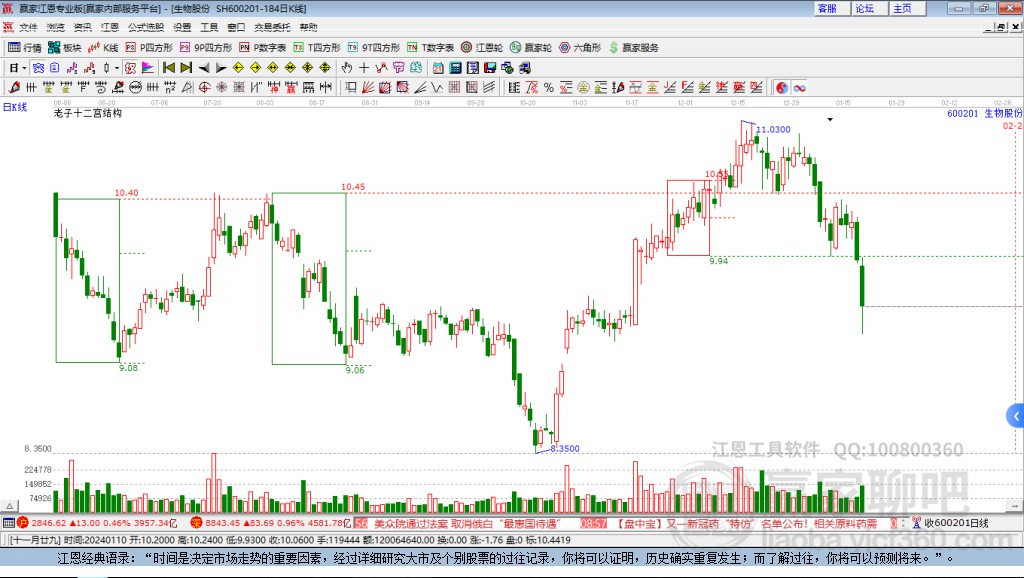Click the 论坛 forum link

tap(865, 8)
